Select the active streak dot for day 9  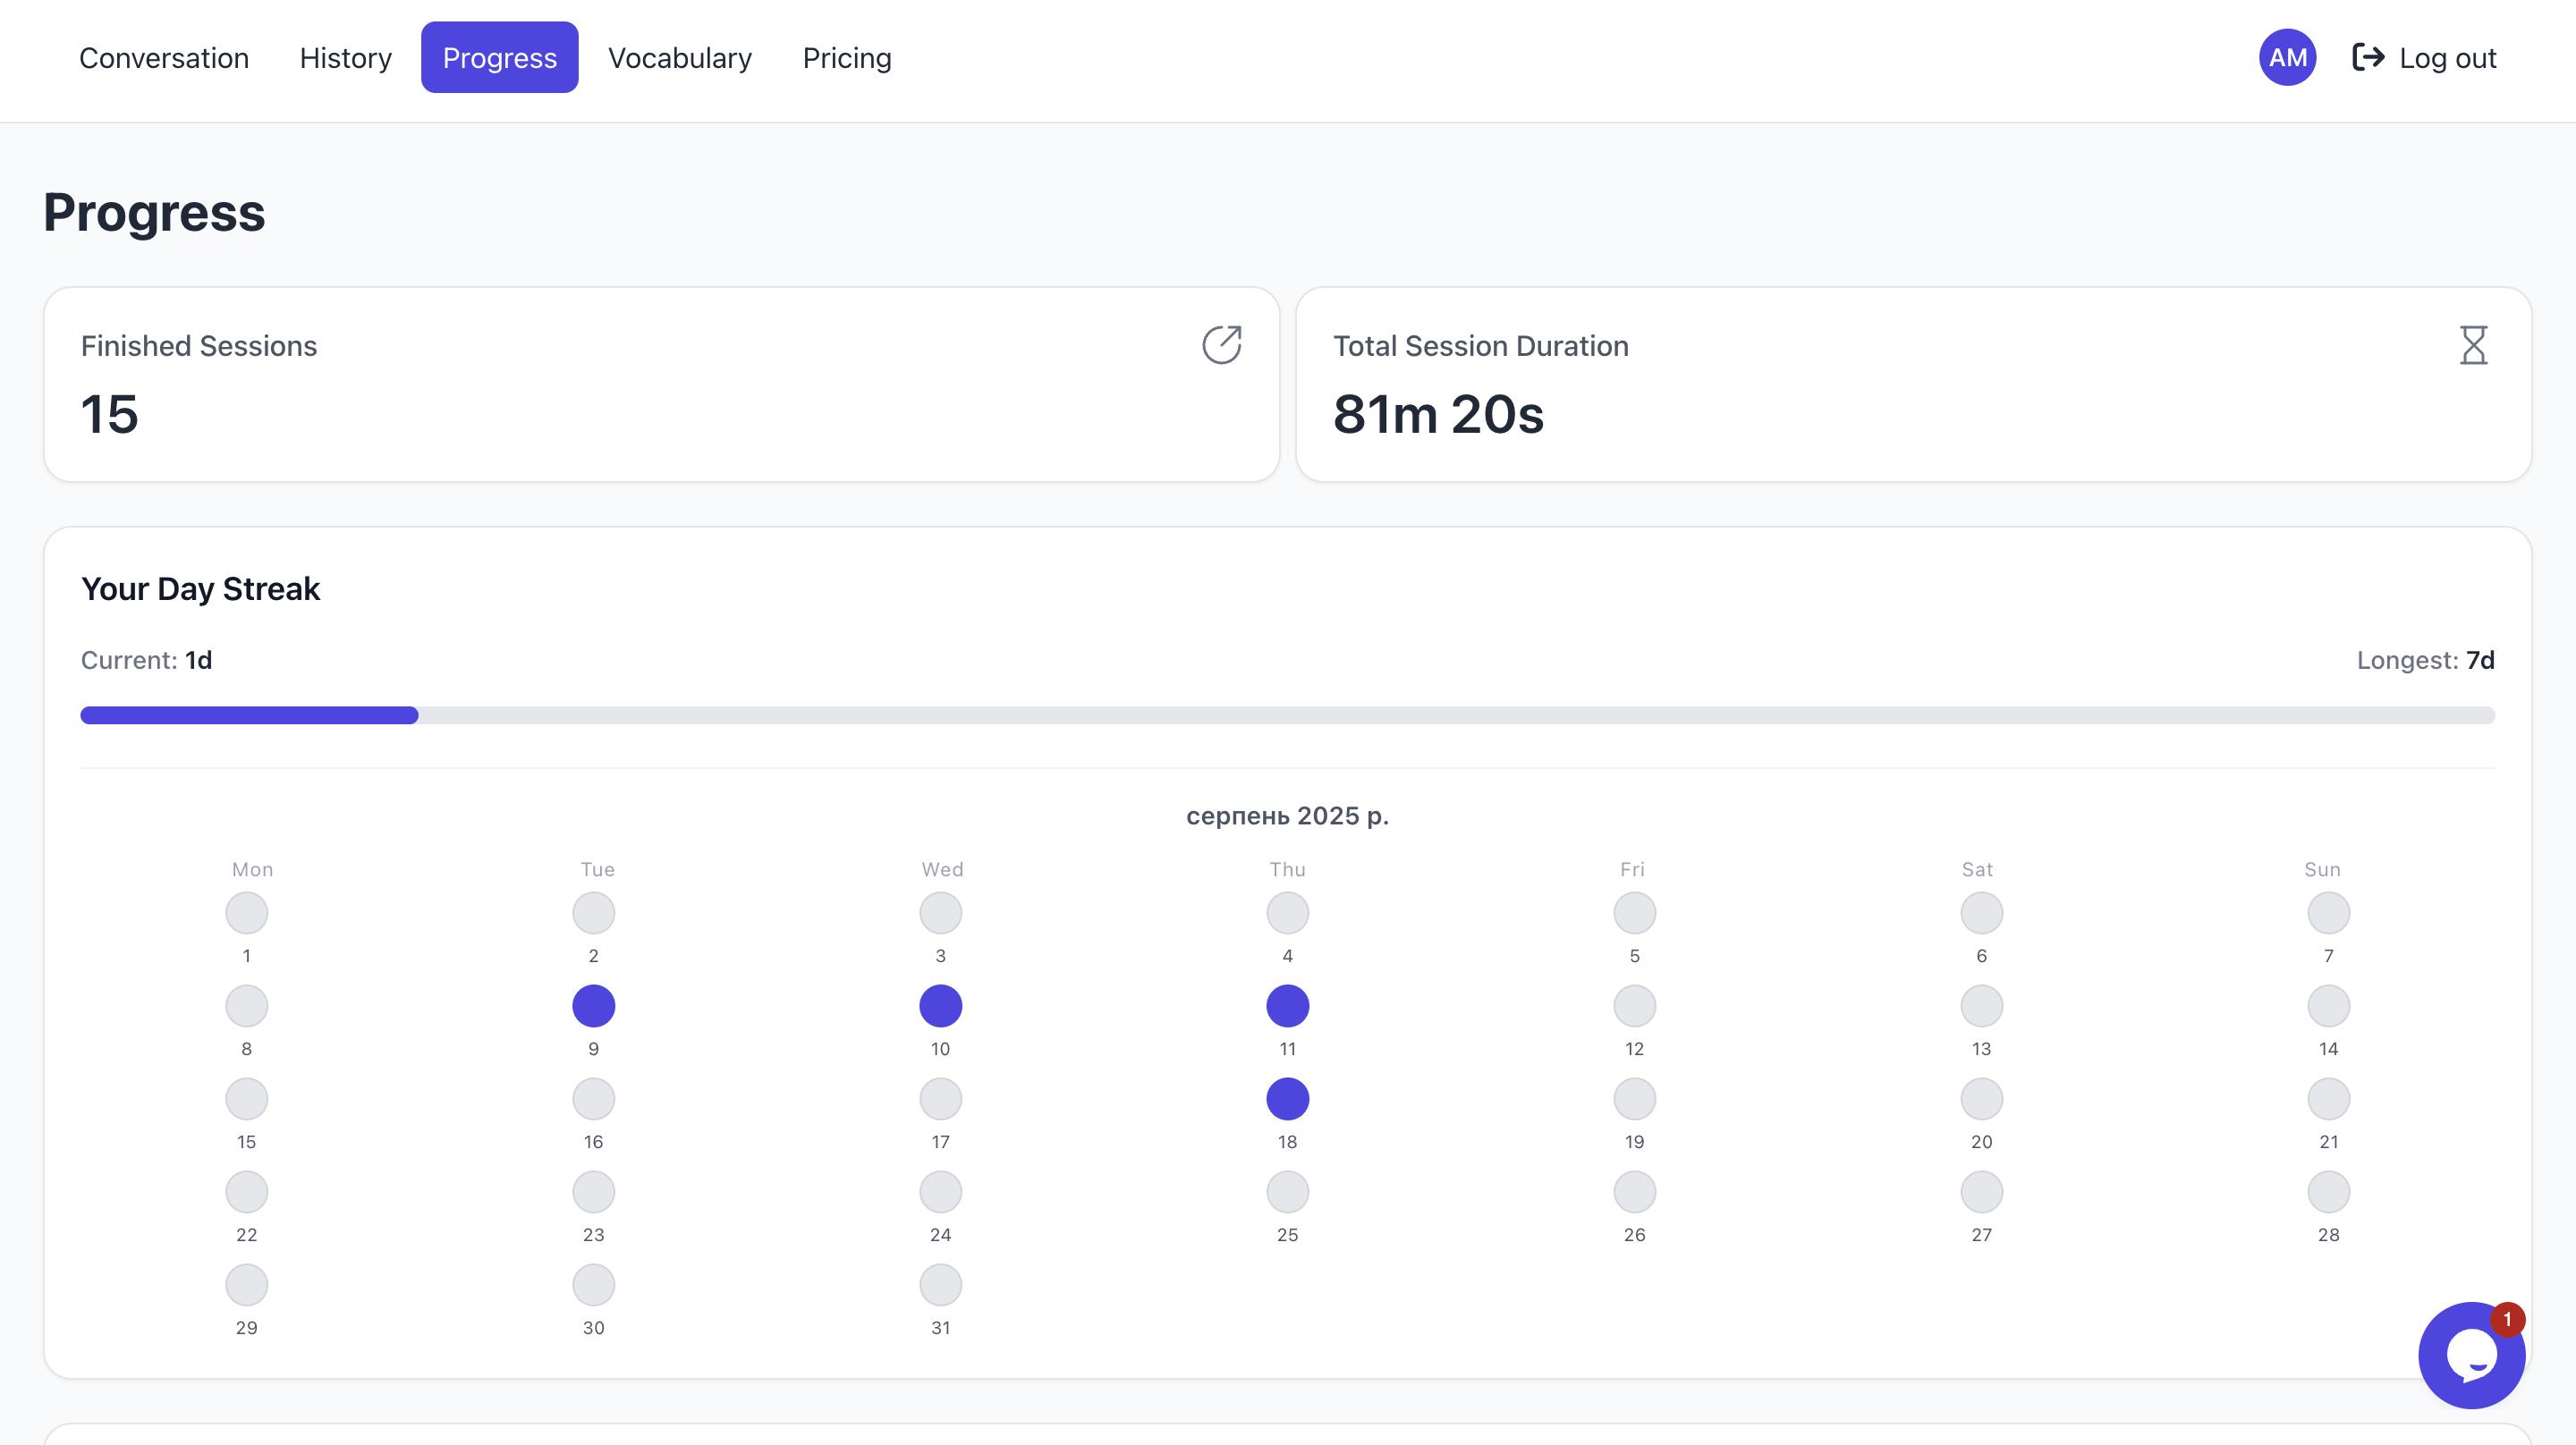(593, 1006)
